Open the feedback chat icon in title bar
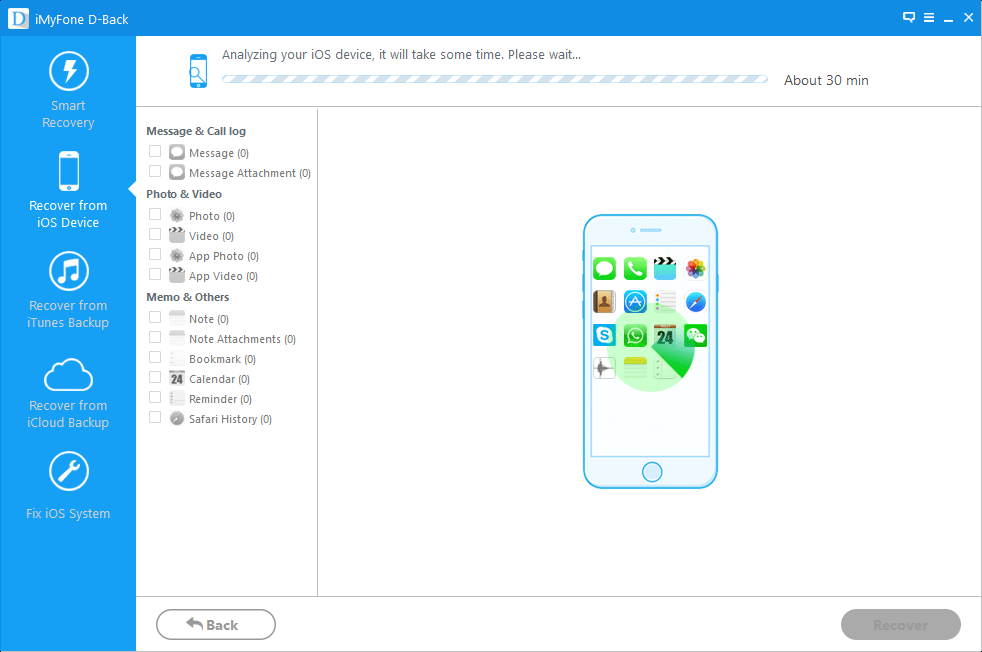 coord(909,18)
